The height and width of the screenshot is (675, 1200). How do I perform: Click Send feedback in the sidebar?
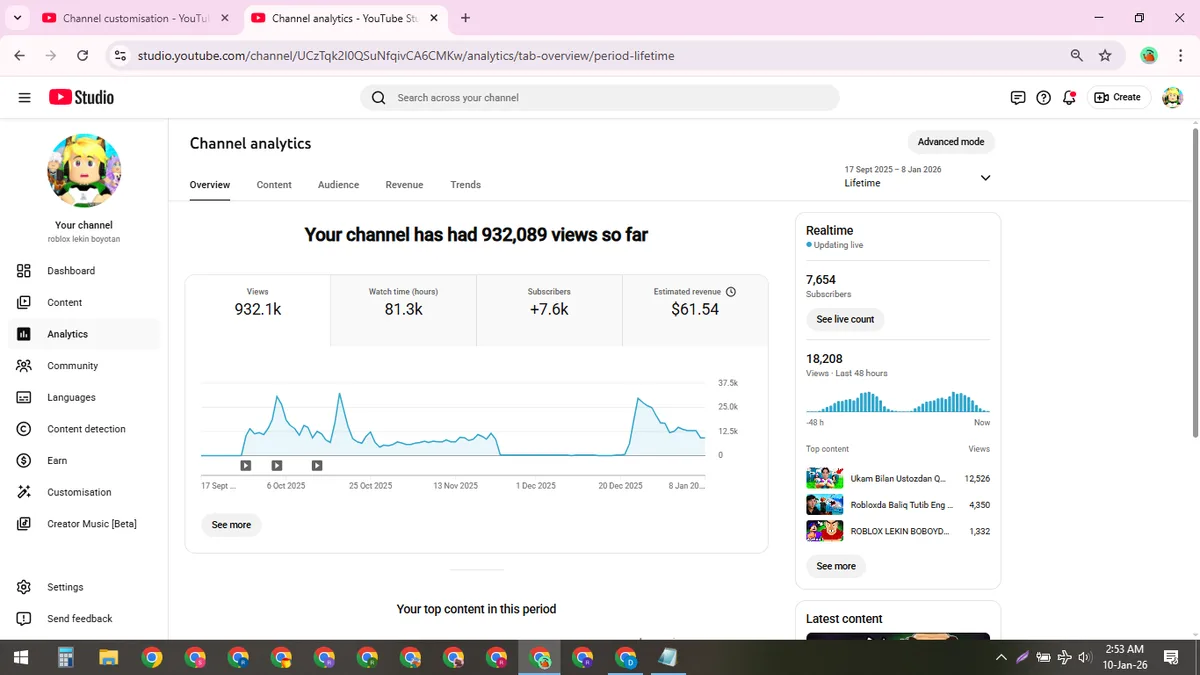(x=84, y=619)
